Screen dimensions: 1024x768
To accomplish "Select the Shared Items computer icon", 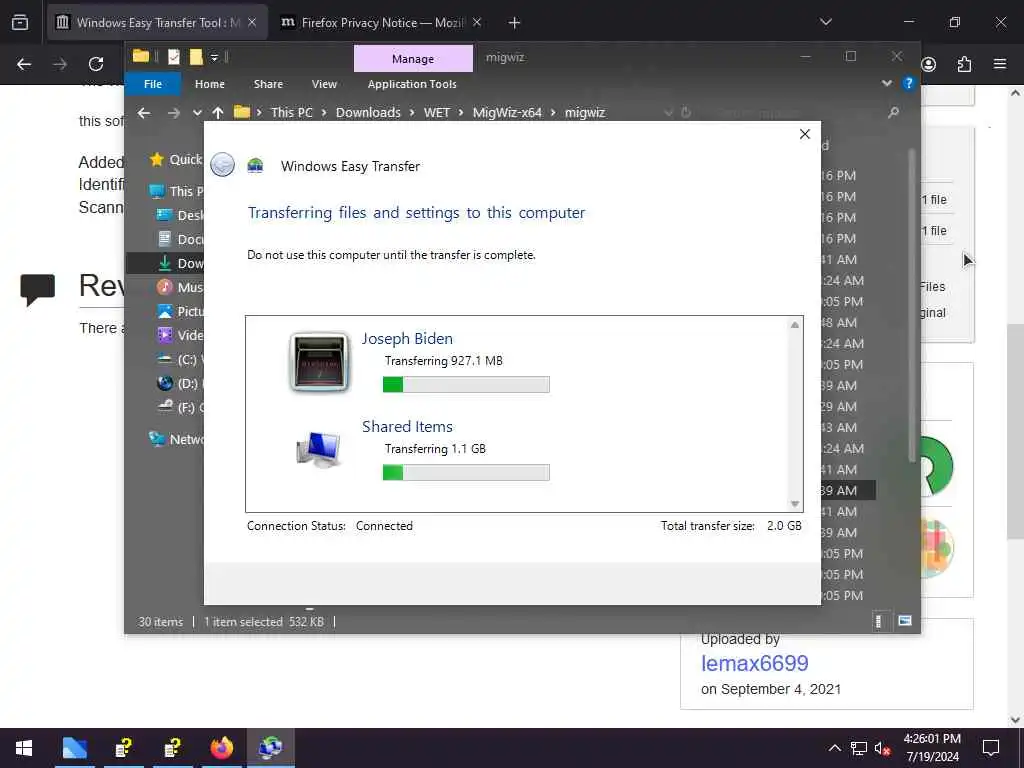I will coord(318,449).
